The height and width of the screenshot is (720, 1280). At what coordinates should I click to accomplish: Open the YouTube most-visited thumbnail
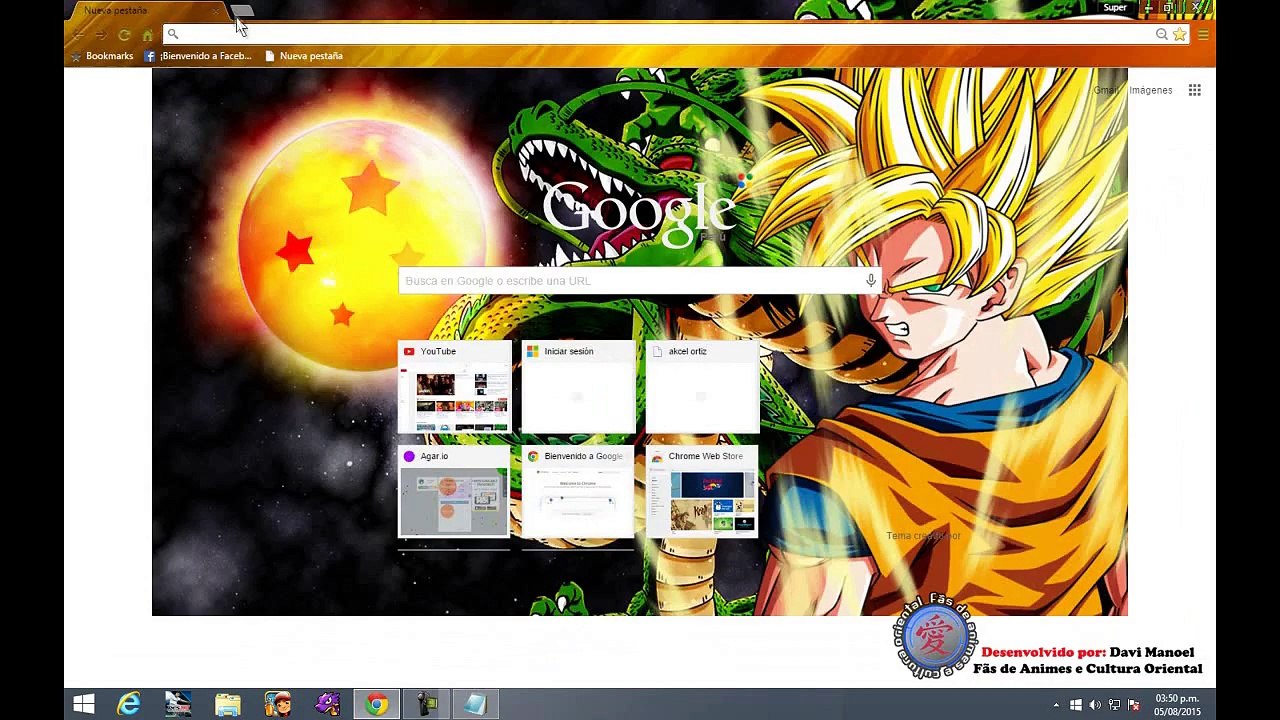coord(455,387)
